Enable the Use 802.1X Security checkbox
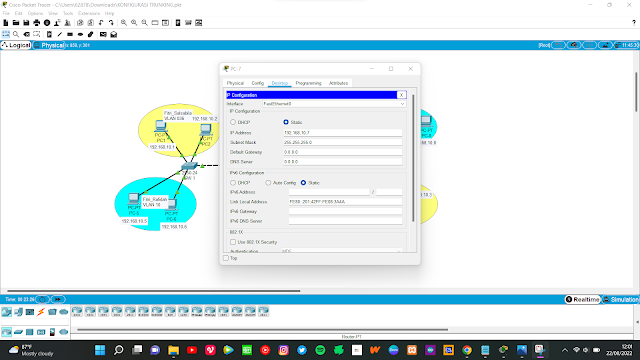 (x=233, y=242)
